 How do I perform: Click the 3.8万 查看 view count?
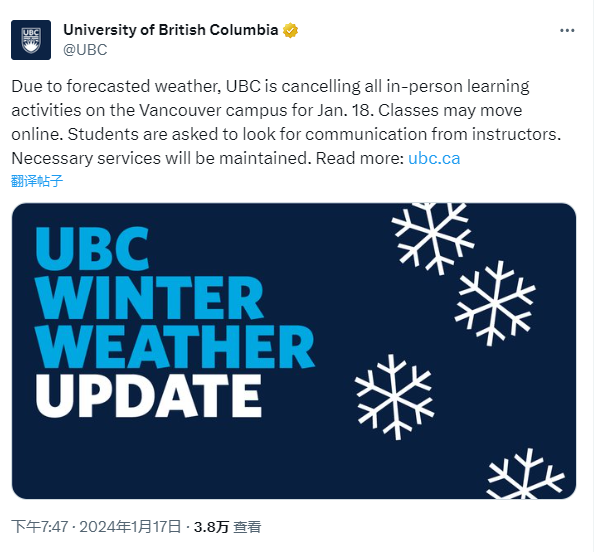click(227, 527)
